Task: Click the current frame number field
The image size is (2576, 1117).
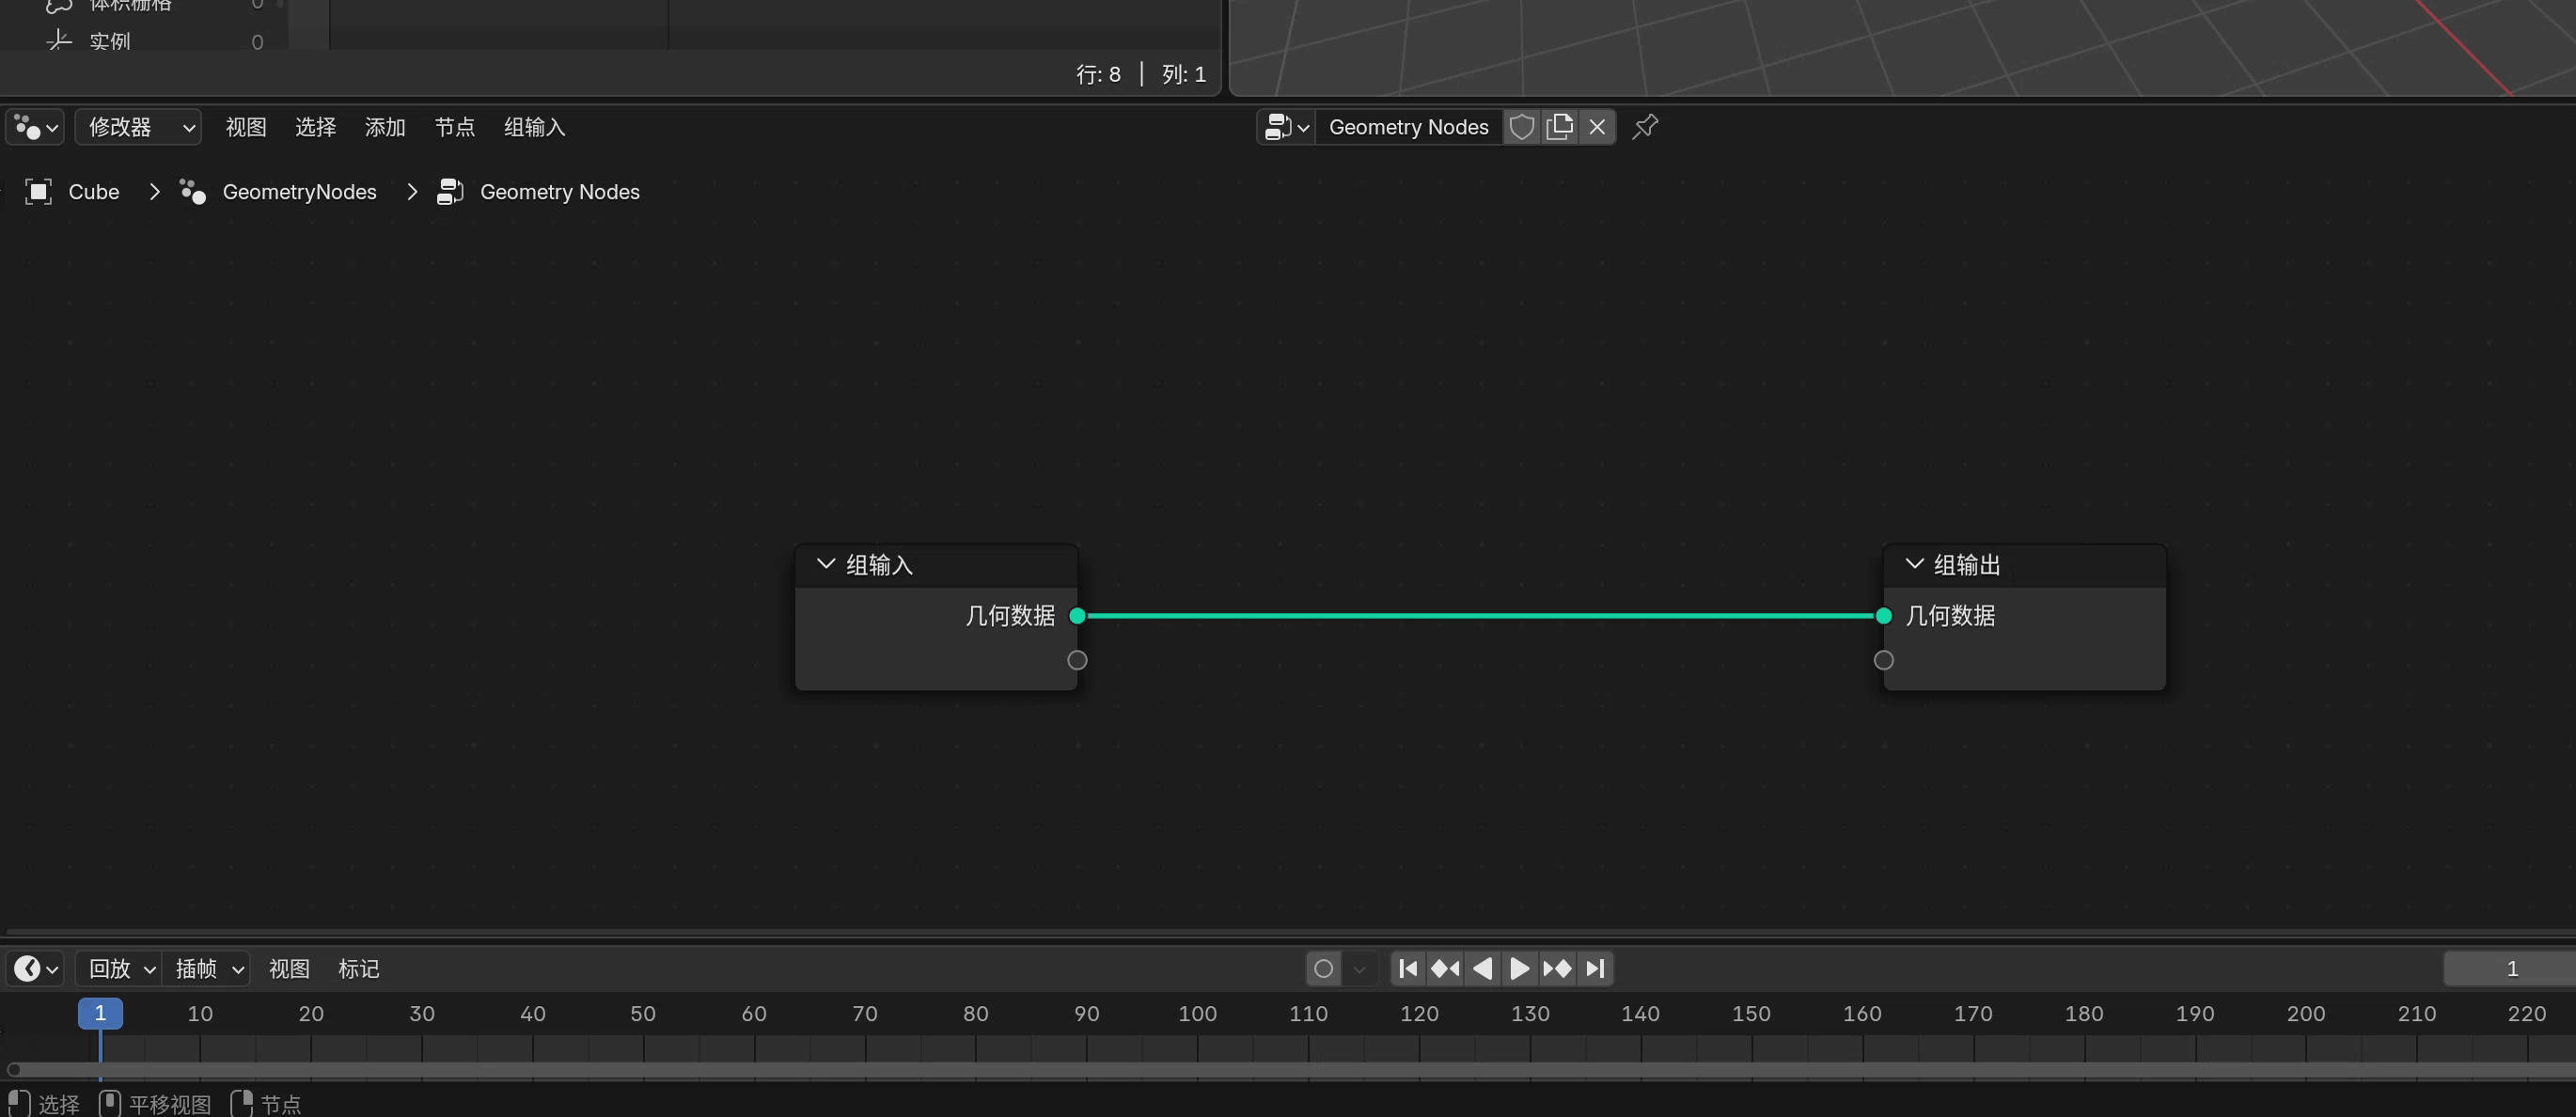Action: click(2510, 969)
